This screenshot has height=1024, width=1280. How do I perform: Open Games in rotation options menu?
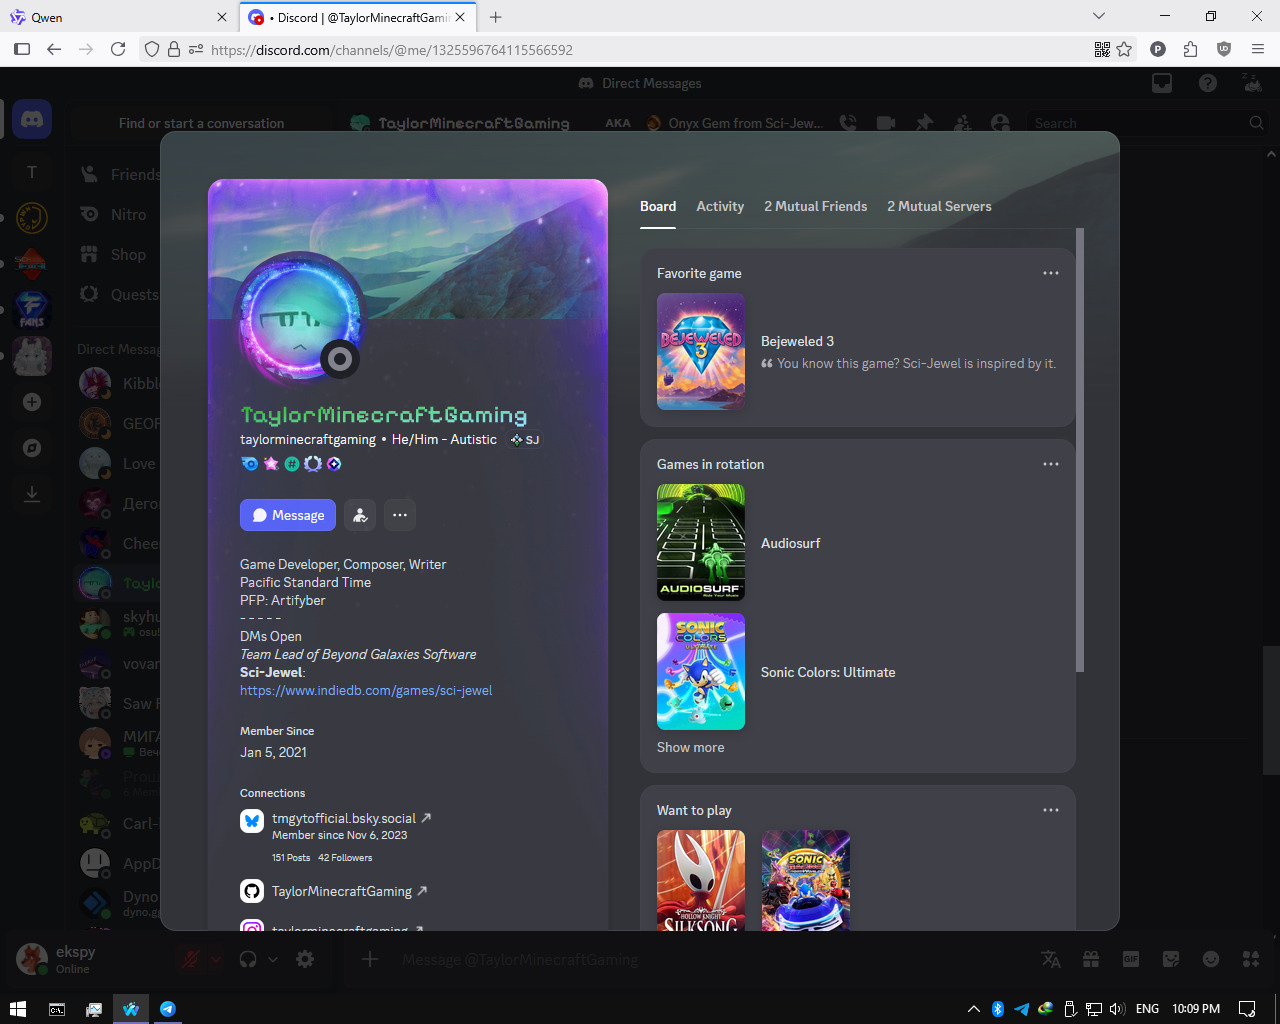[1050, 464]
